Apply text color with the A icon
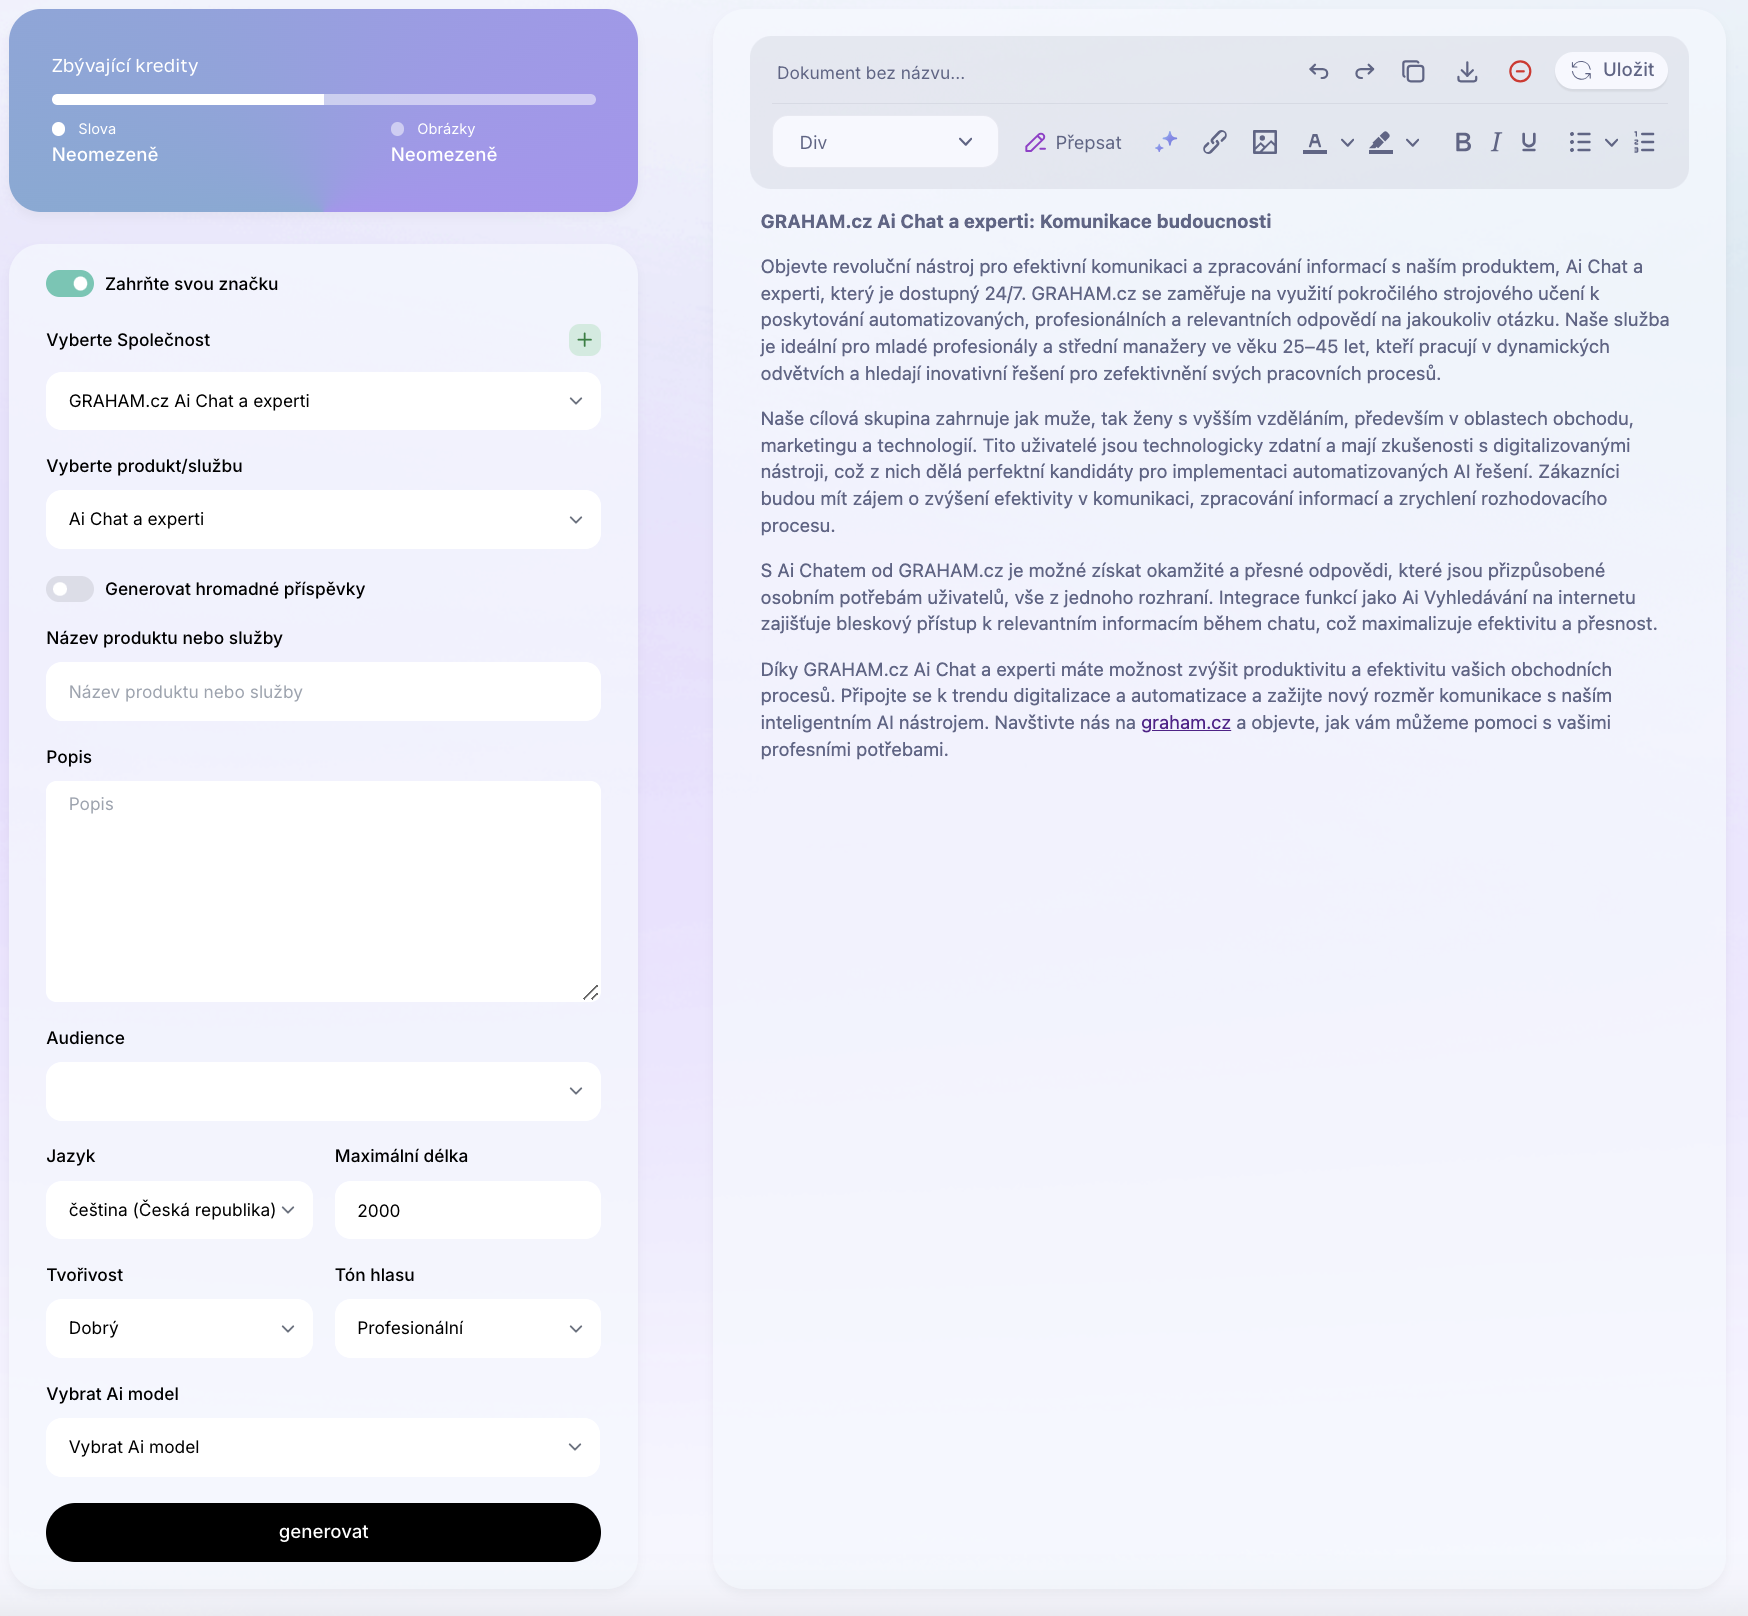 coord(1315,142)
